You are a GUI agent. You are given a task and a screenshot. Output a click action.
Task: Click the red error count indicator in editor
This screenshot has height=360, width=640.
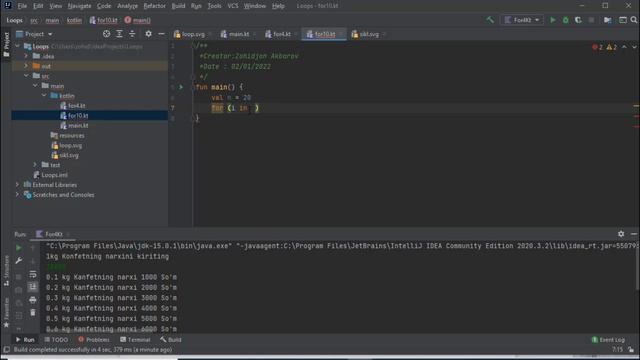[598, 47]
